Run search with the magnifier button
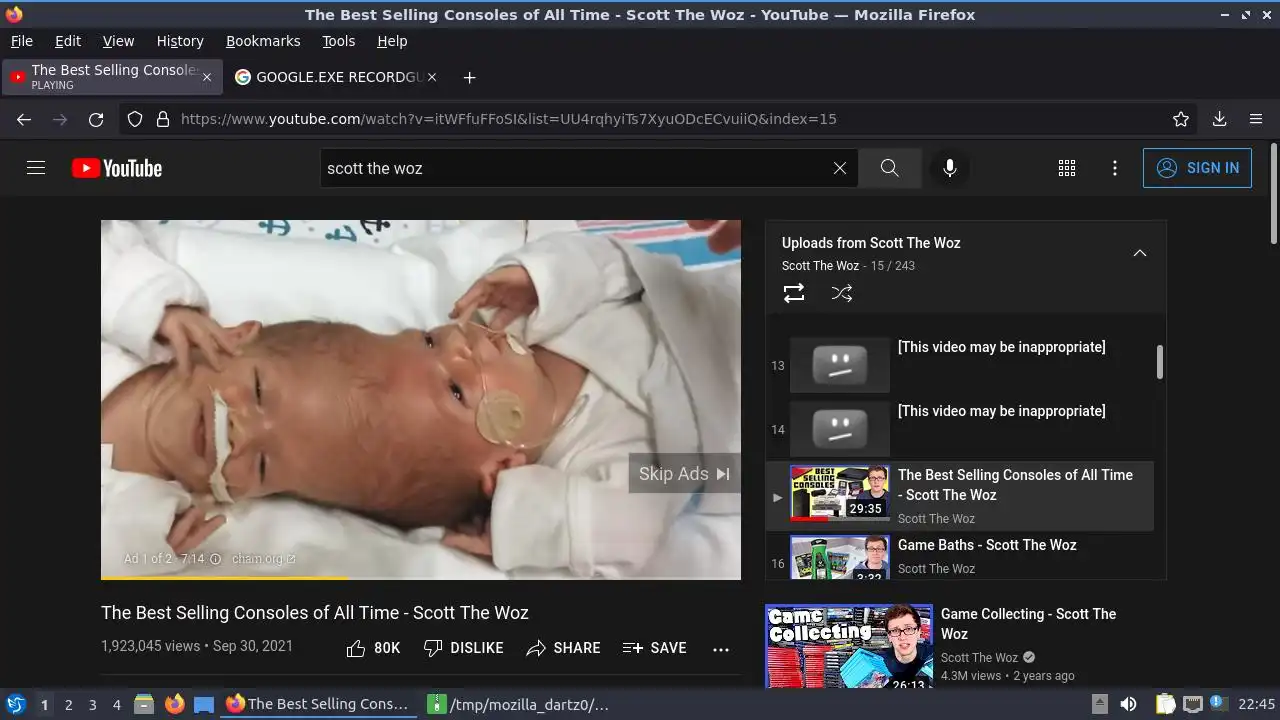This screenshot has width=1280, height=720. coord(889,168)
